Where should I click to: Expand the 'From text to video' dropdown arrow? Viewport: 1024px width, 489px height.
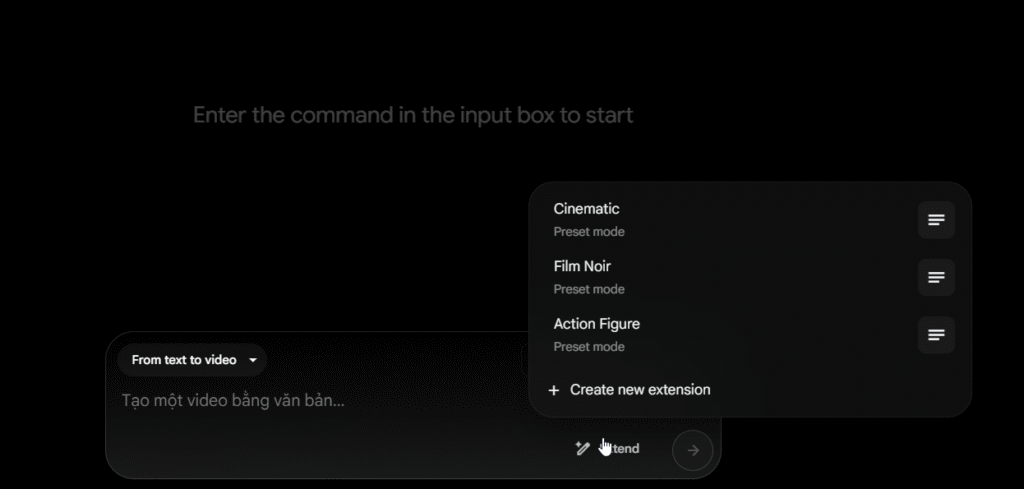253,360
